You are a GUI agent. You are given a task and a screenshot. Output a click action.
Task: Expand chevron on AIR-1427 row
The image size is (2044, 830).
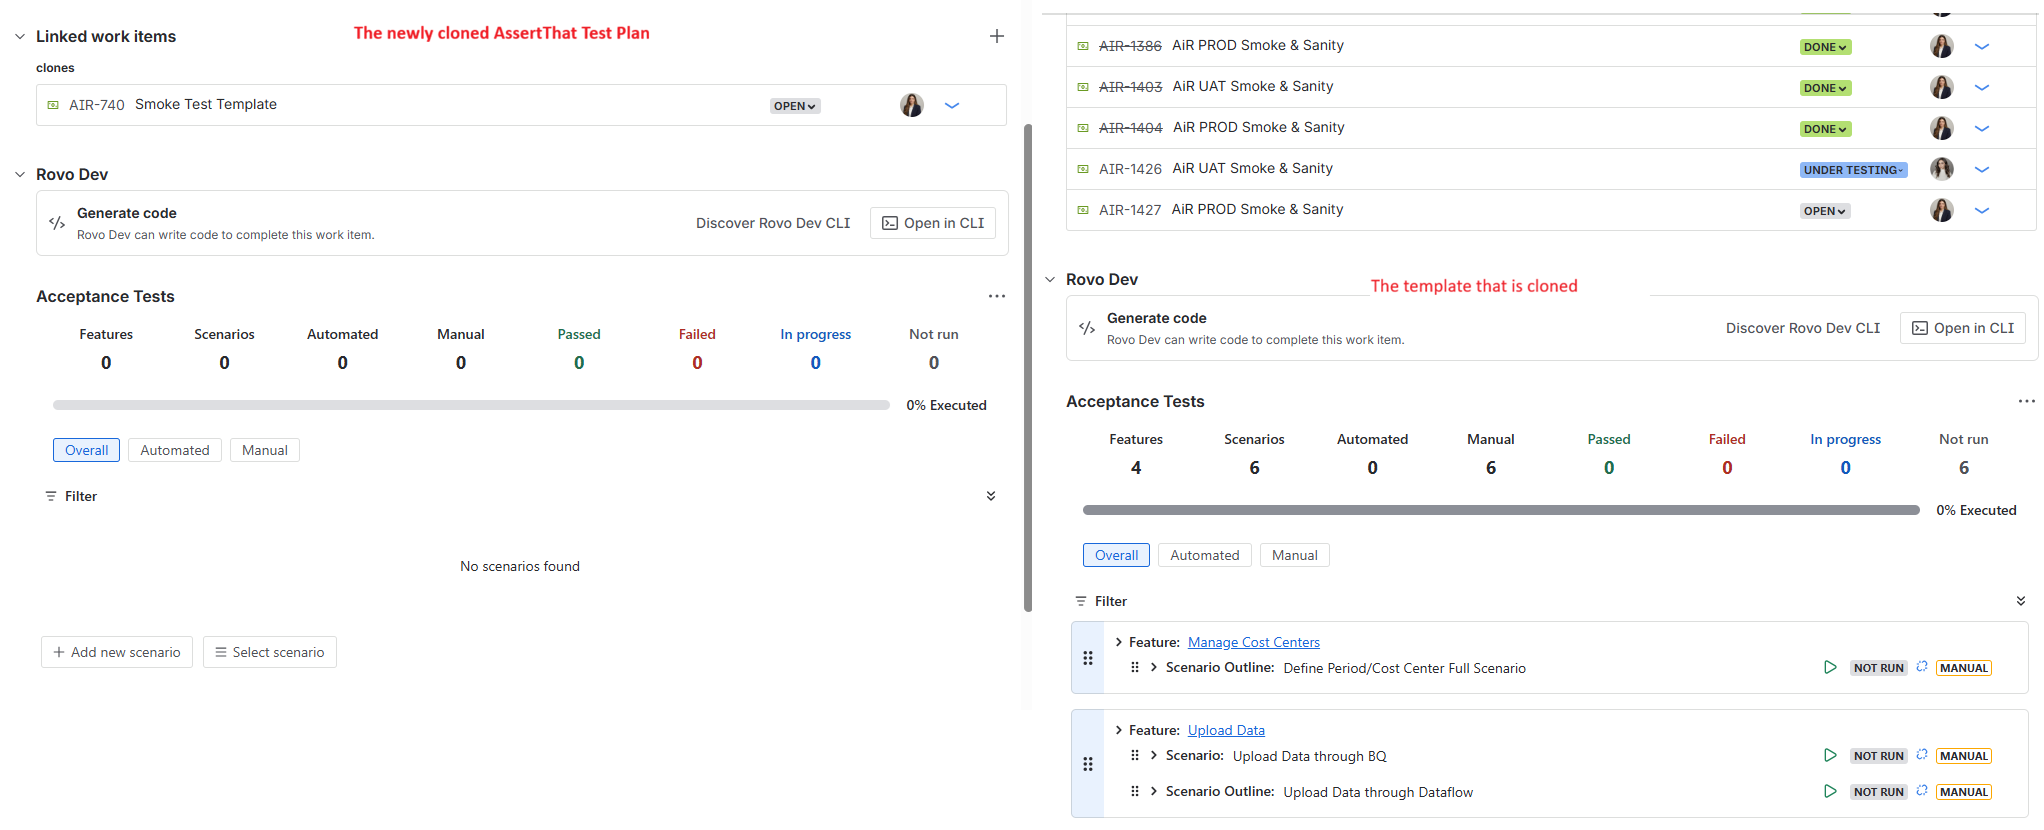(1981, 210)
